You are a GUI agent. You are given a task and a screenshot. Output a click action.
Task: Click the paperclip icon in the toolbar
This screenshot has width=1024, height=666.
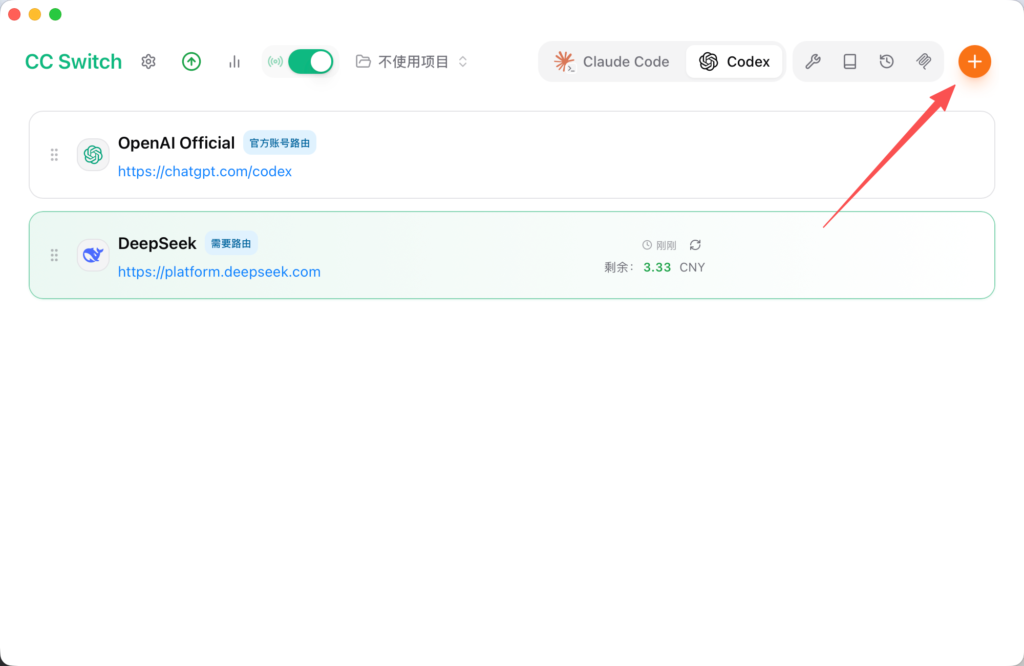pyautogui.click(x=923, y=61)
